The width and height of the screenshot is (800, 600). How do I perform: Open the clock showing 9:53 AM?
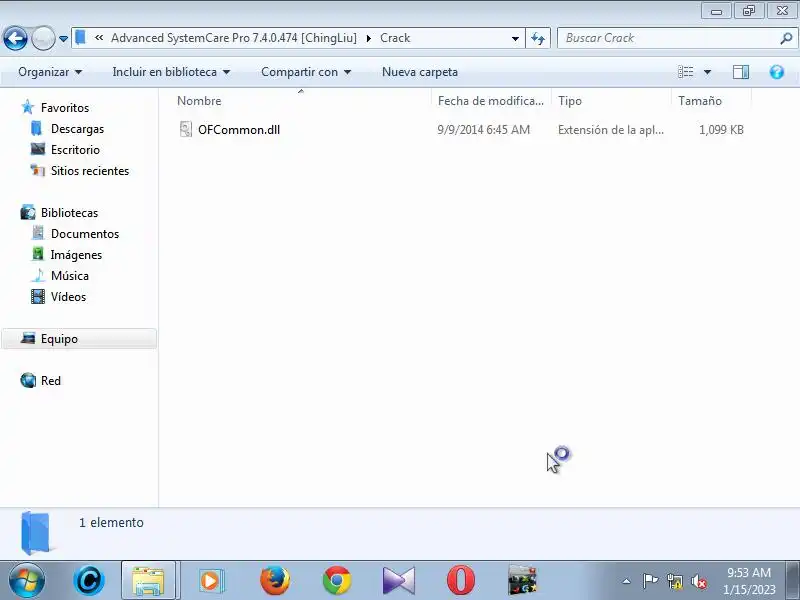749,581
